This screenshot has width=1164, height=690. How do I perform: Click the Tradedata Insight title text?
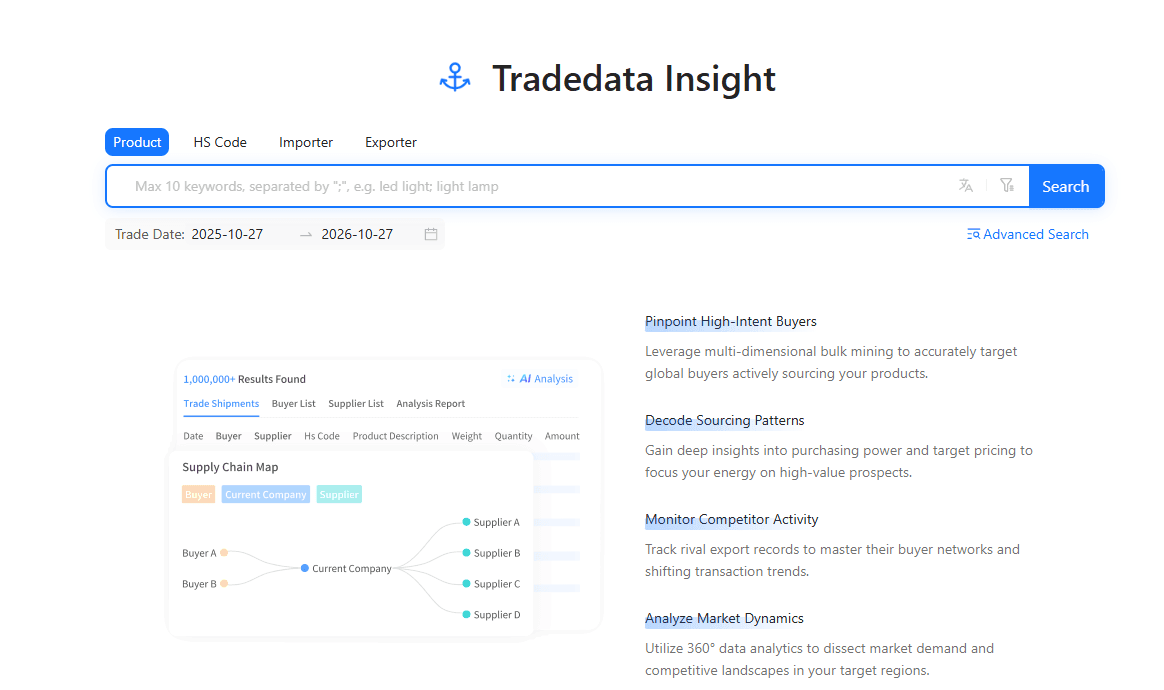(633, 79)
